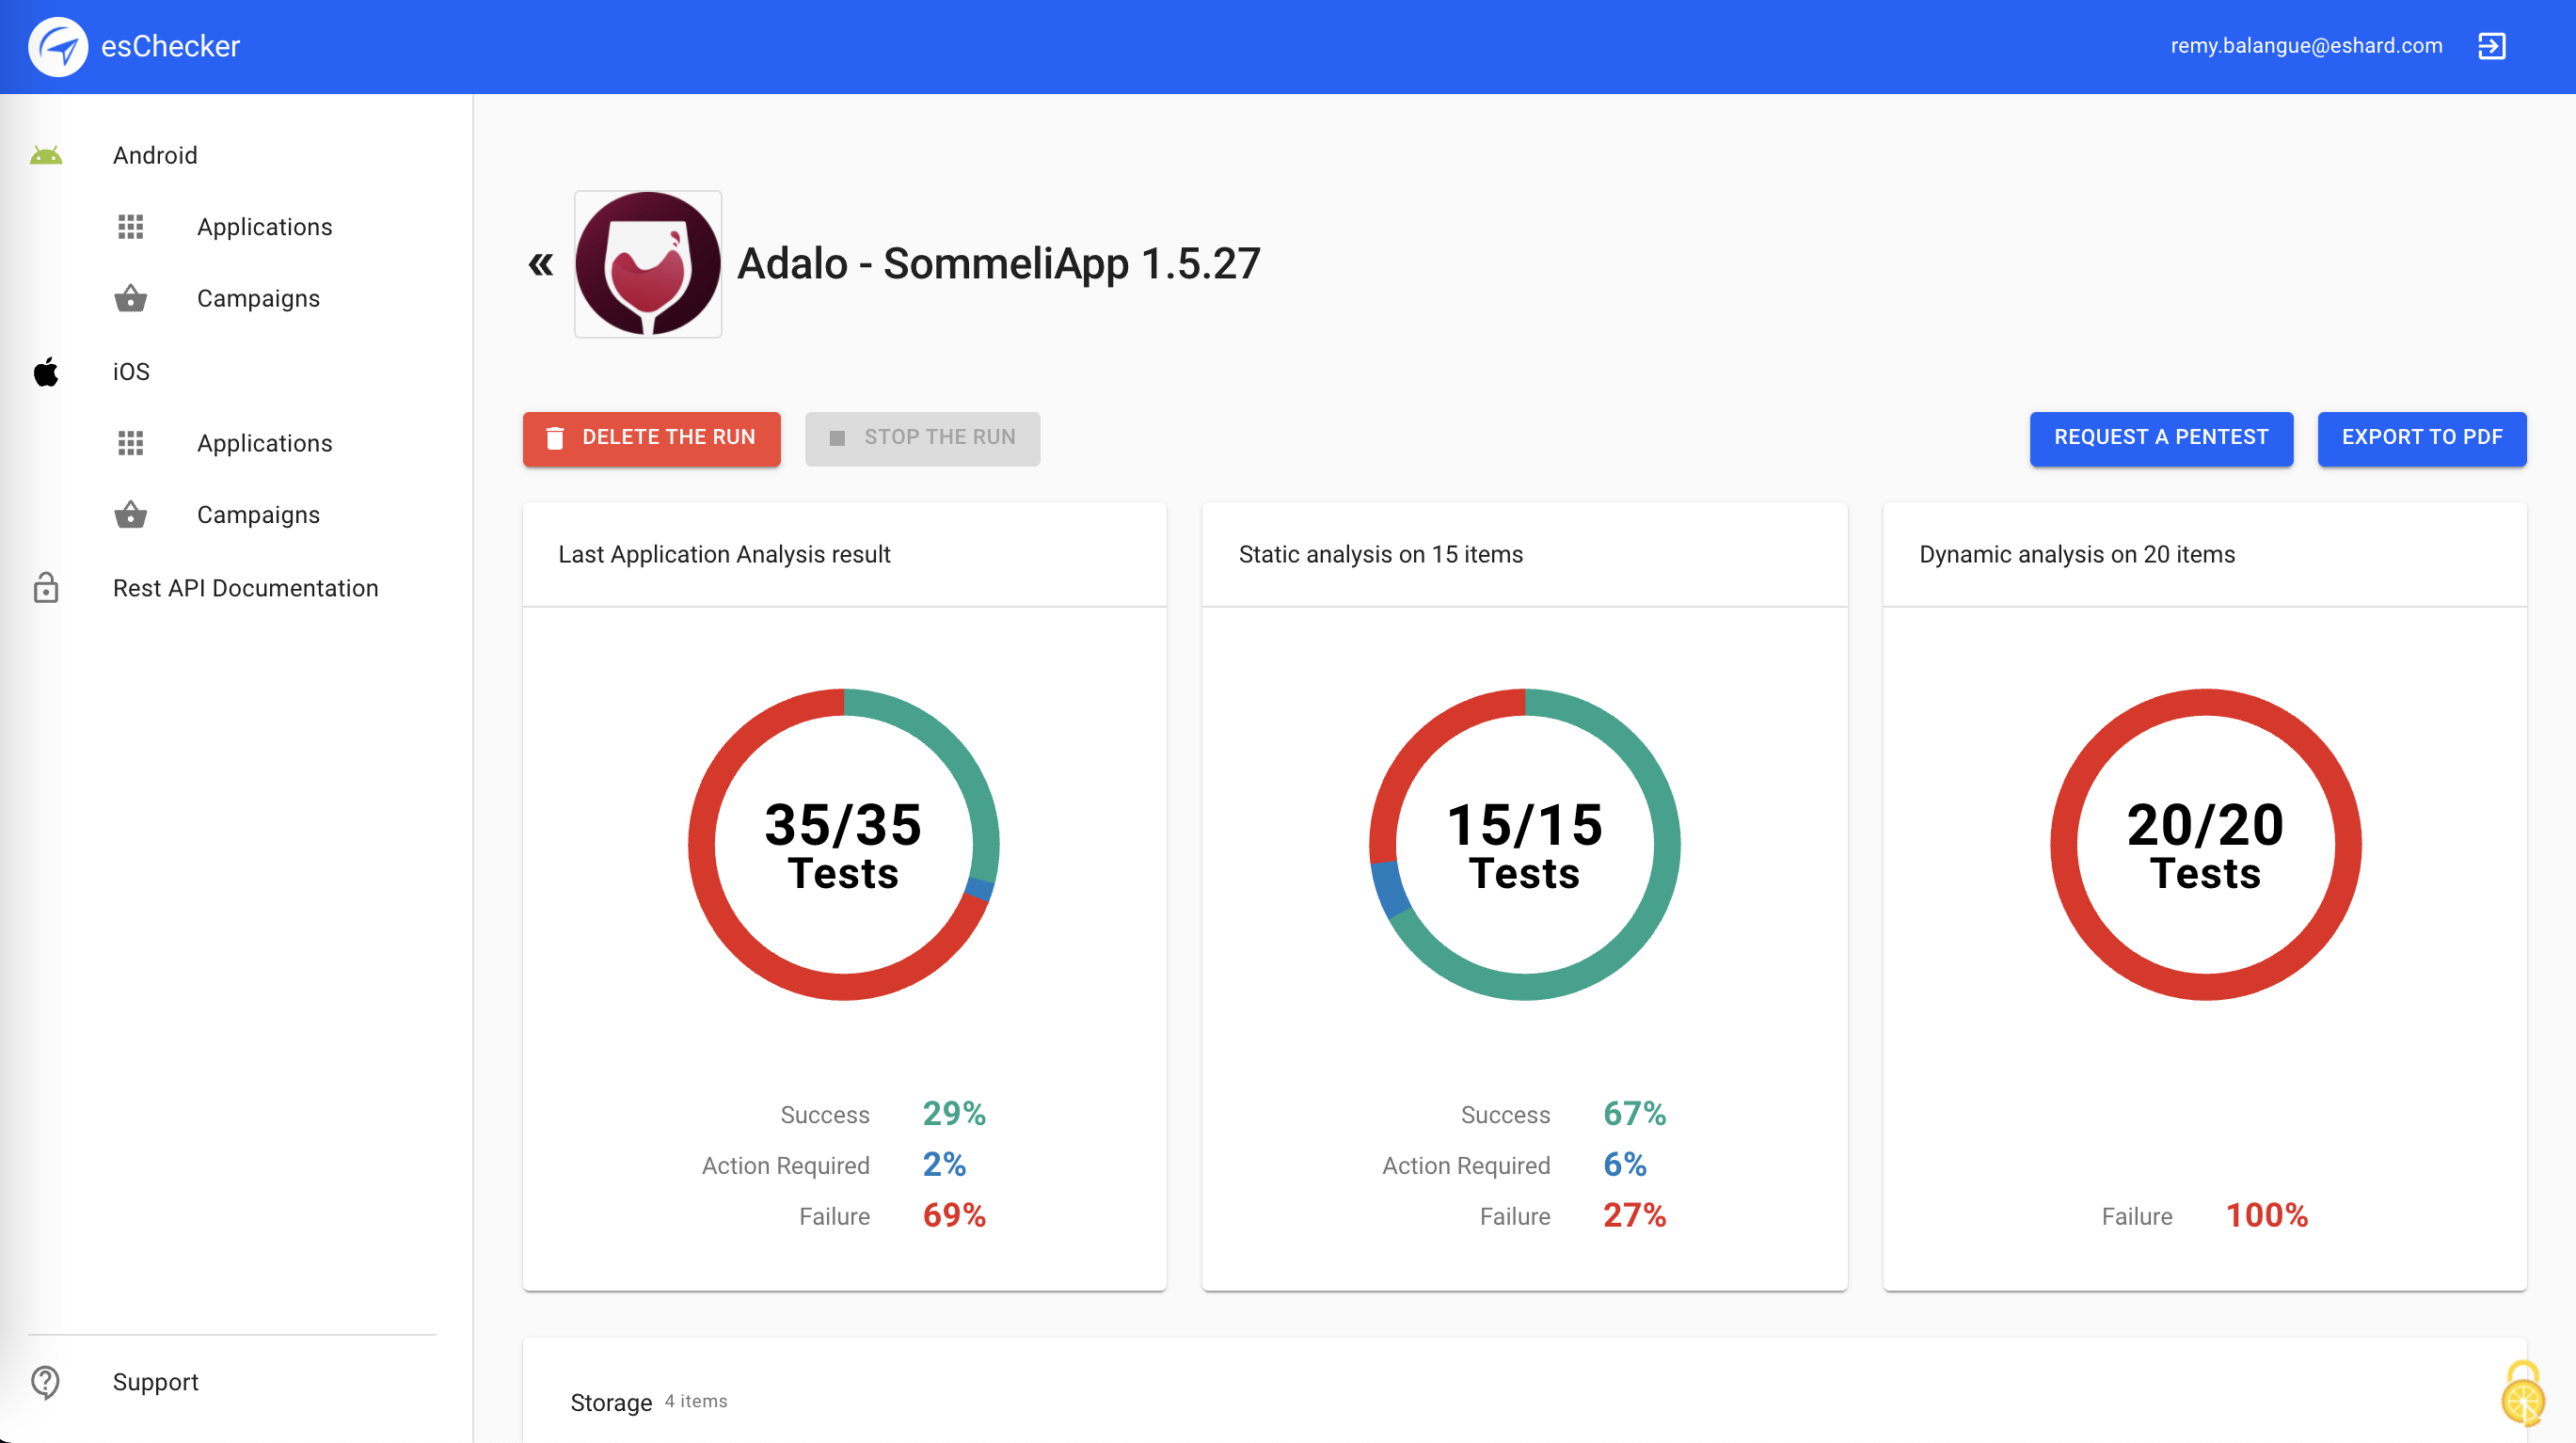Click the basket icon for iOS Campaigns
This screenshot has width=2576, height=1443.
tap(131, 515)
